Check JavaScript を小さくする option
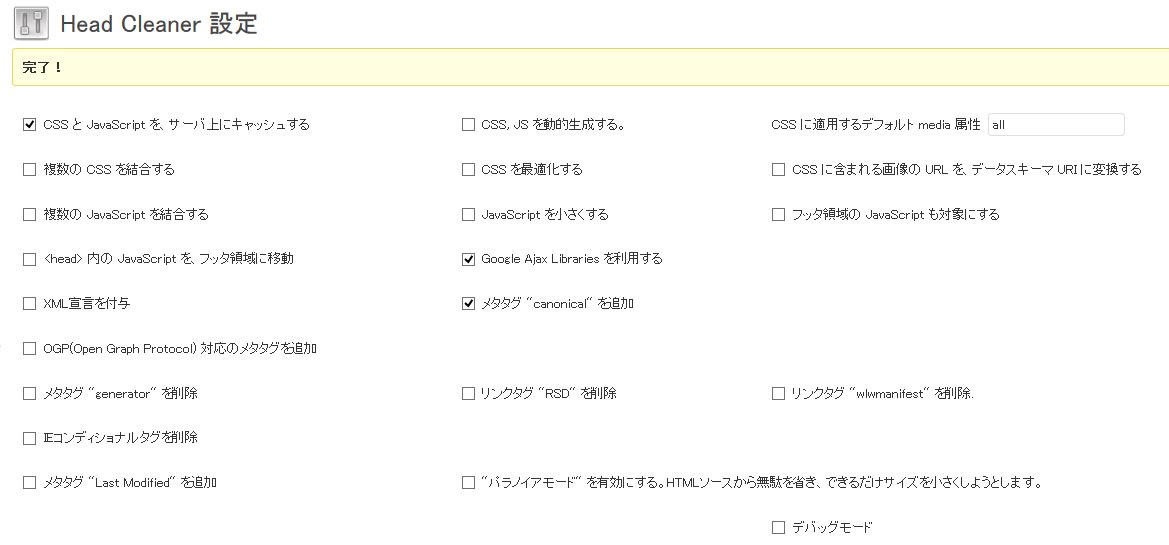 pyautogui.click(x=468, y=215)
